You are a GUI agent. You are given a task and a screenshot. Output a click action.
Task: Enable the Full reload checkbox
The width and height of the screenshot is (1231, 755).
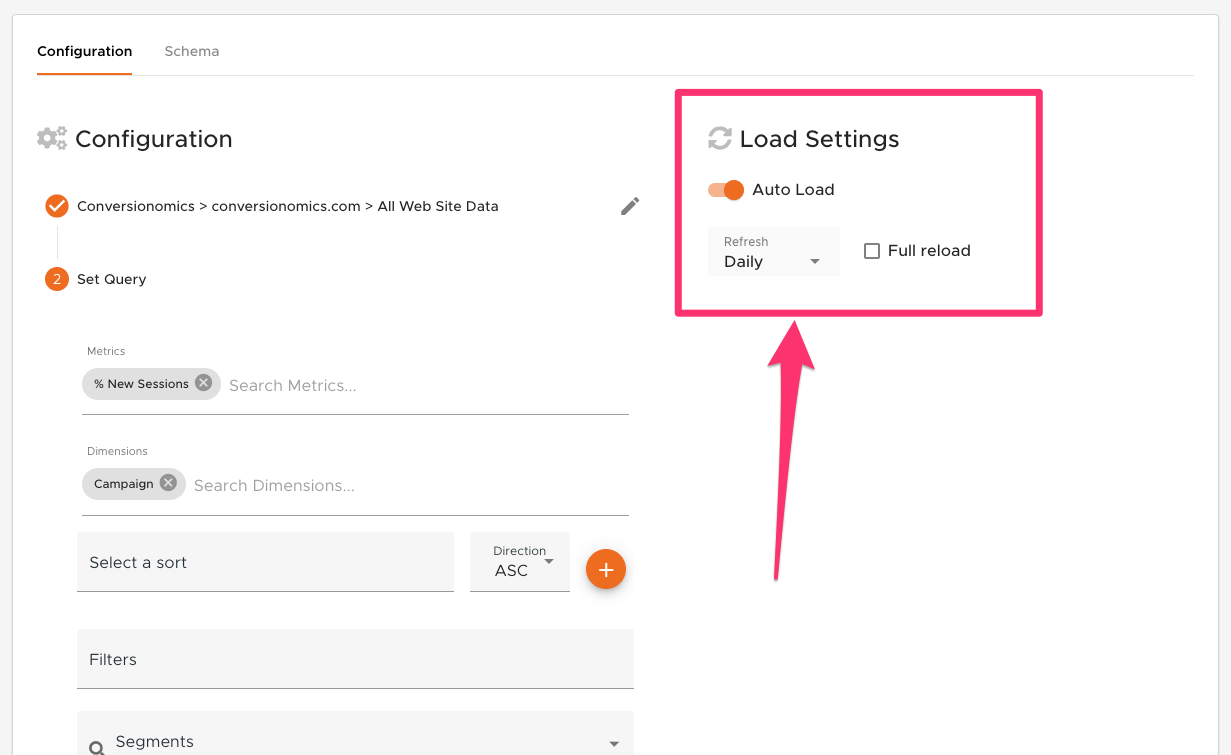871,250
